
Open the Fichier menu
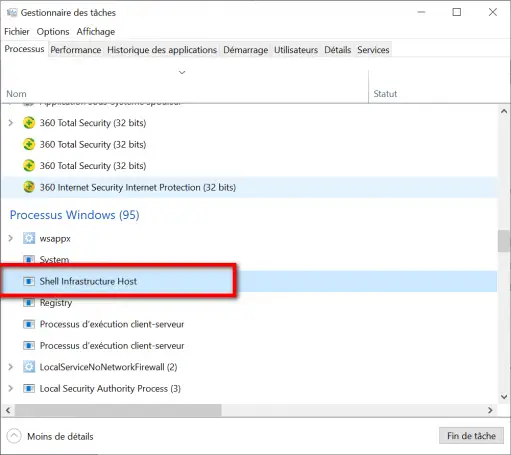point(17,32)
